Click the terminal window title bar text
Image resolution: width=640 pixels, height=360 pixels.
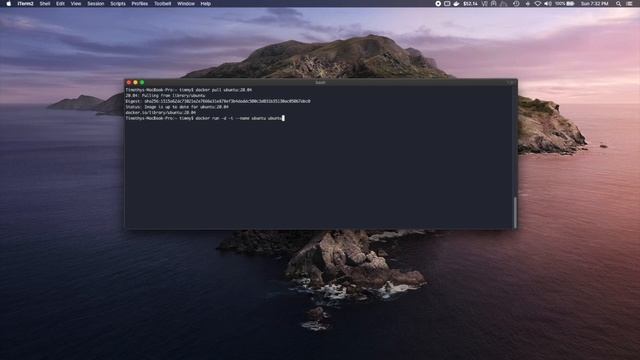pyautogui.click(x=320, y=82)
